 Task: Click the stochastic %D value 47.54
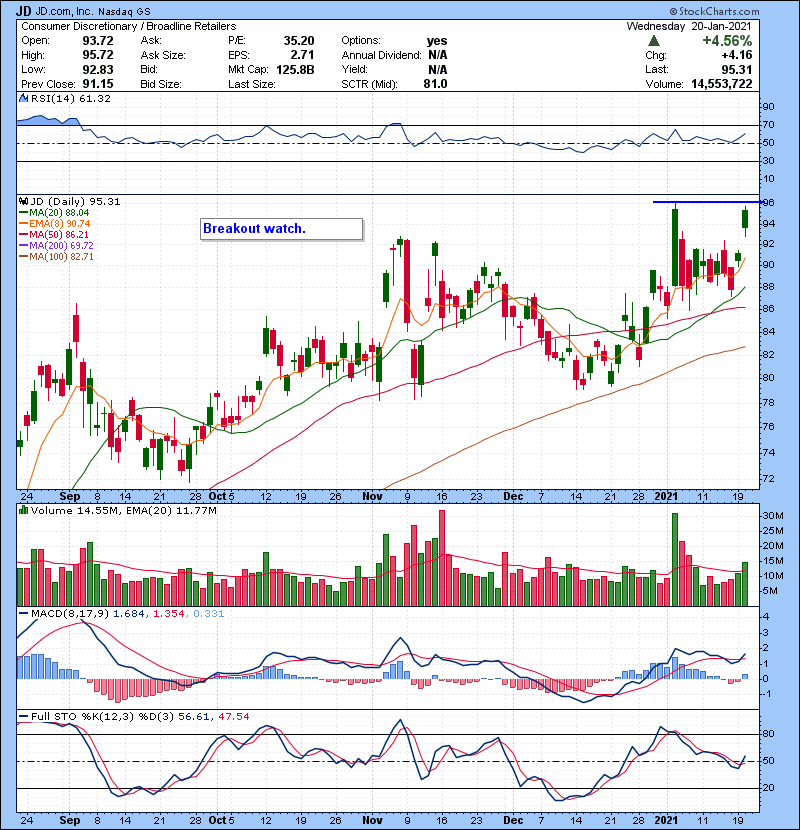click(233, 716)
